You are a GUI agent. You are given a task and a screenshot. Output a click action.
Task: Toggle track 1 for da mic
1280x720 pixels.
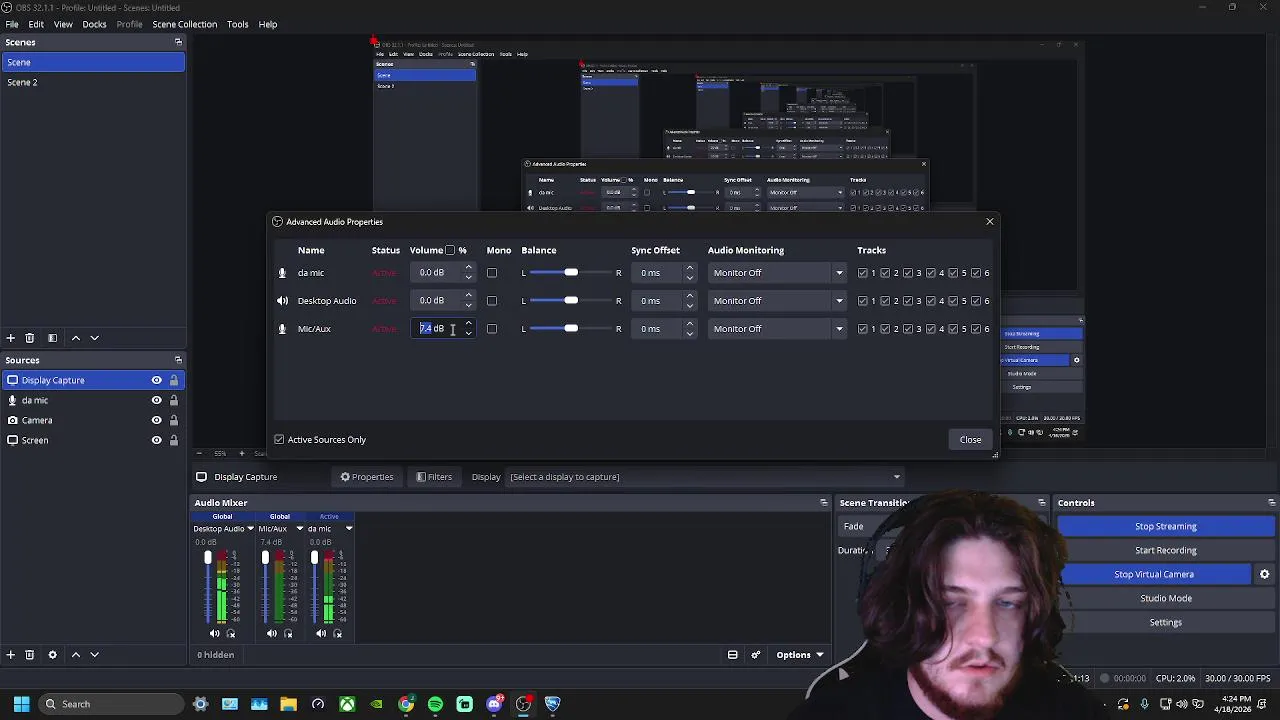862,273
